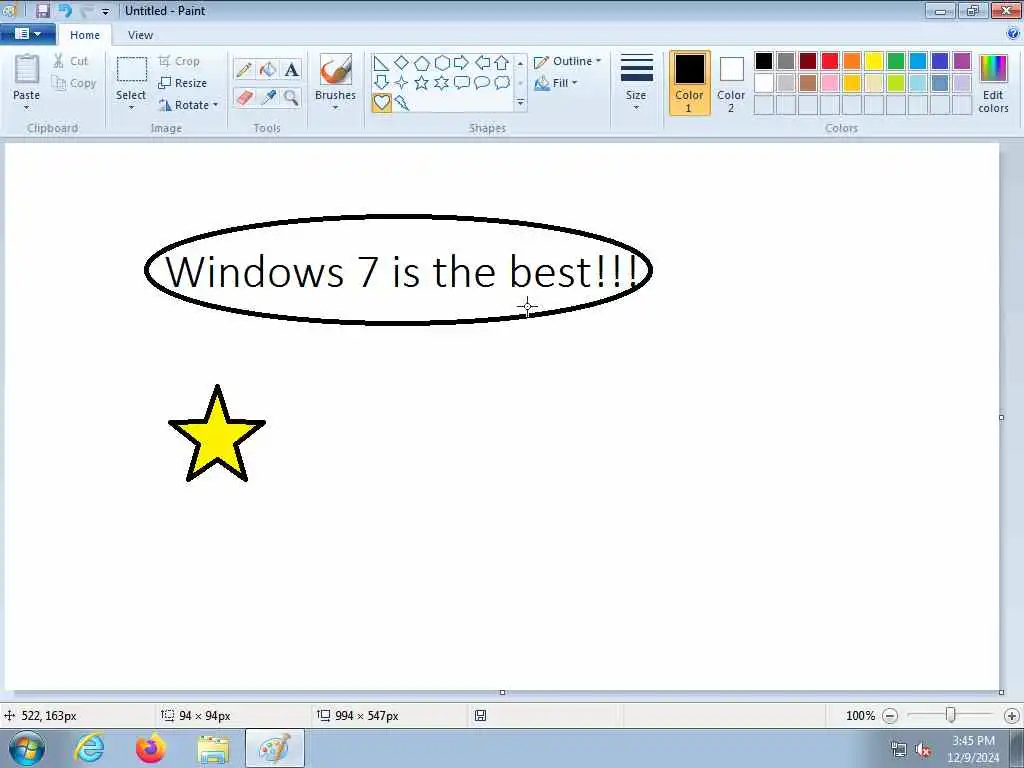Open the shape Outline dropdown
Screen dimensions: 1024x768
tap(568, 61)
